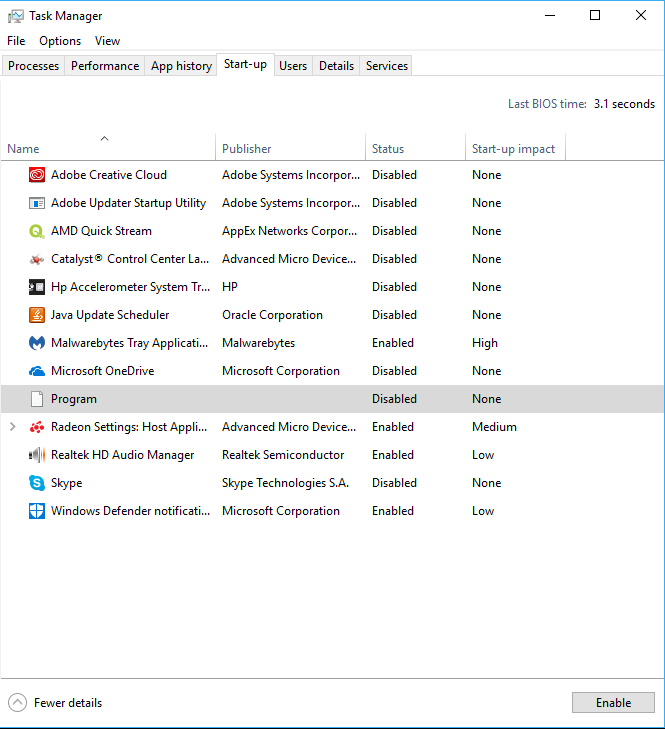Click the Hp Accelerometer System Tray icon
This screenshot has height=729, width=665.
(37, 287)
